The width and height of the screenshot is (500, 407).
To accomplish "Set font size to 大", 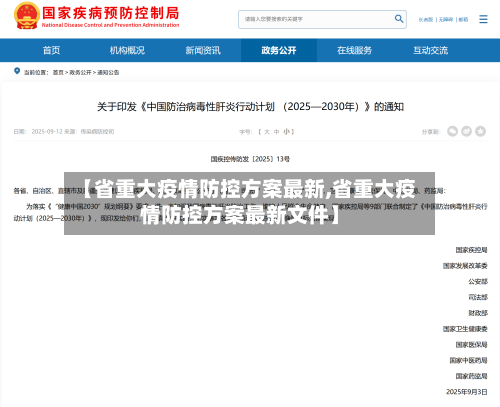I will 267,132.
